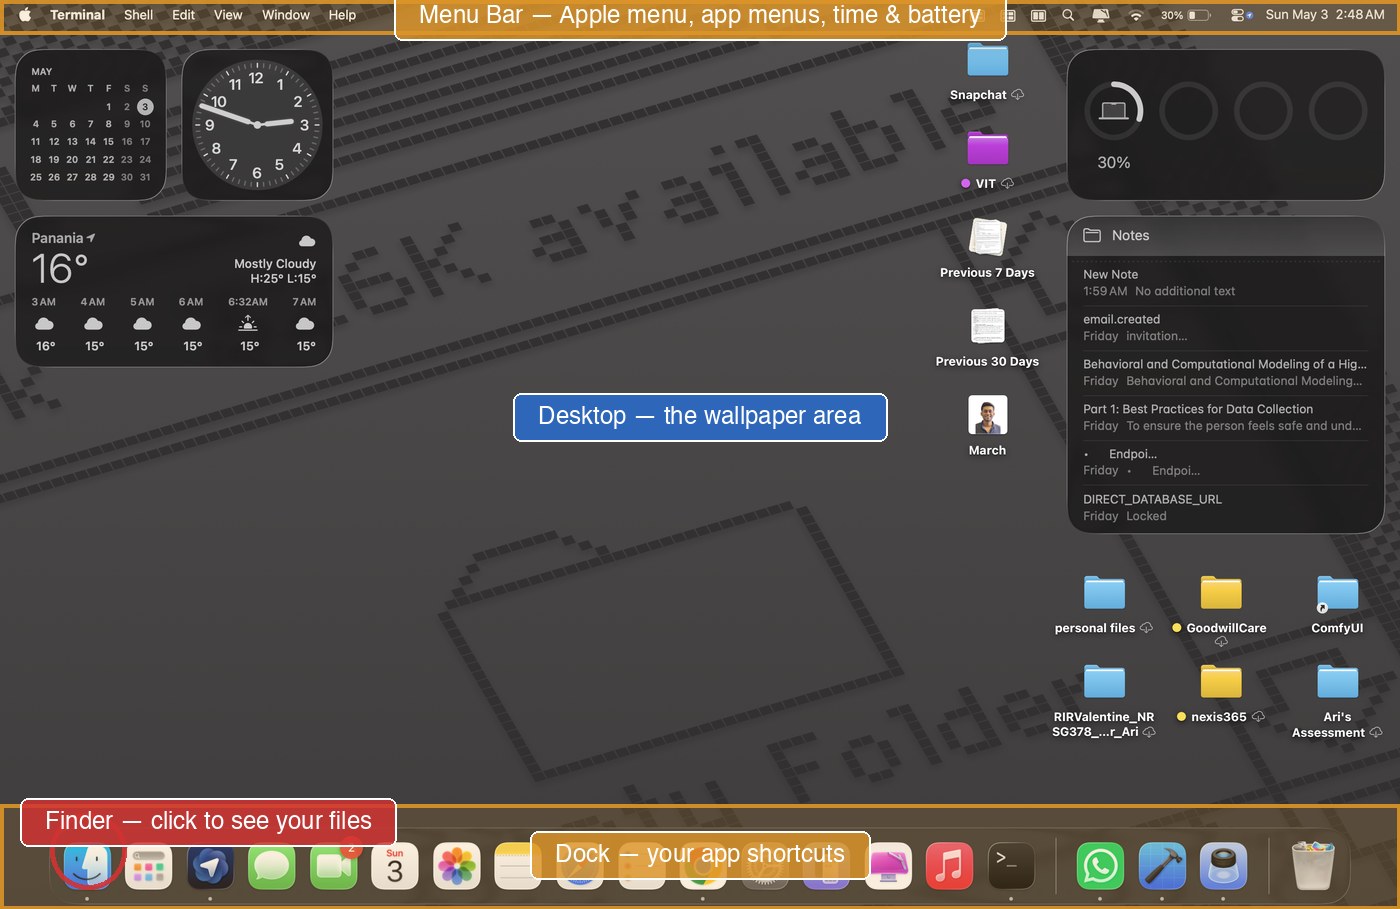Select the Previous 7 Days desktop stack

coord(987,248)
